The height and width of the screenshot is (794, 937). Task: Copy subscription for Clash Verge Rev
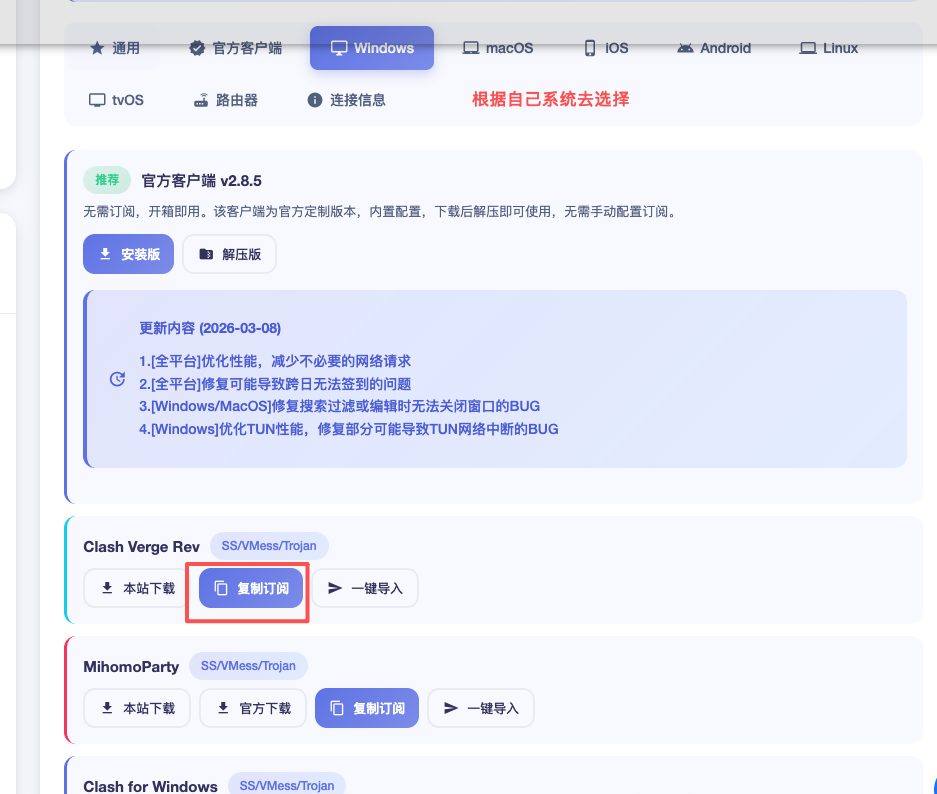(x=251, y=588)
